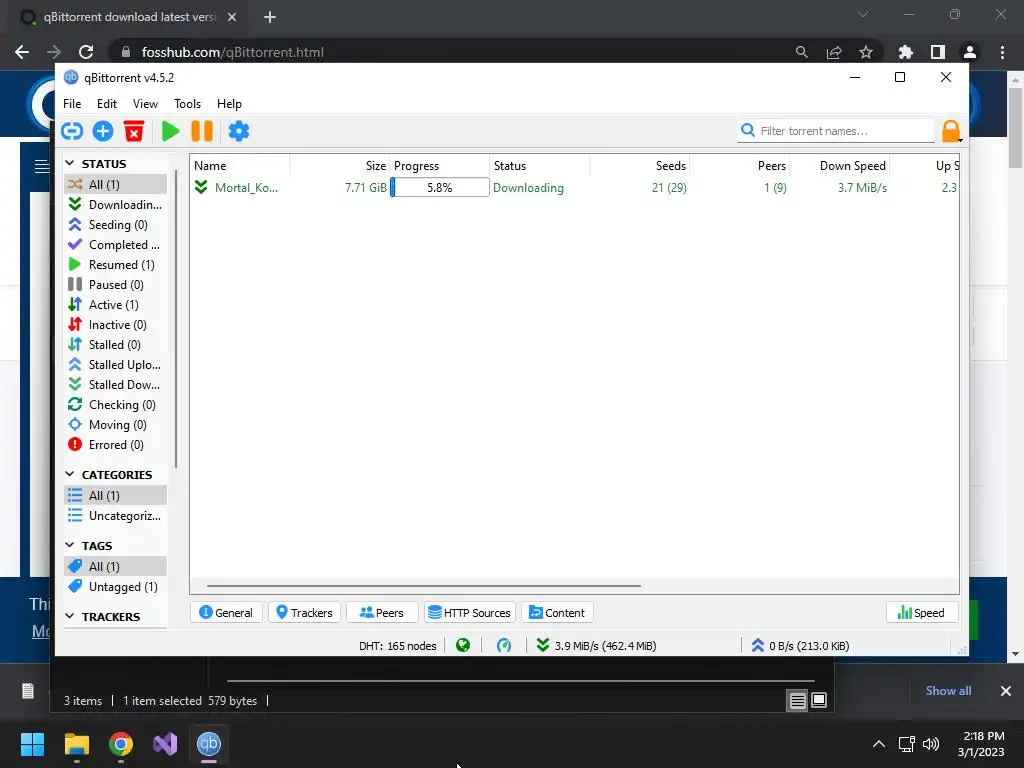The width and height of the screenshot is (1024, 768).
Task: Select the Completed status filter
Action: [116, 245]
